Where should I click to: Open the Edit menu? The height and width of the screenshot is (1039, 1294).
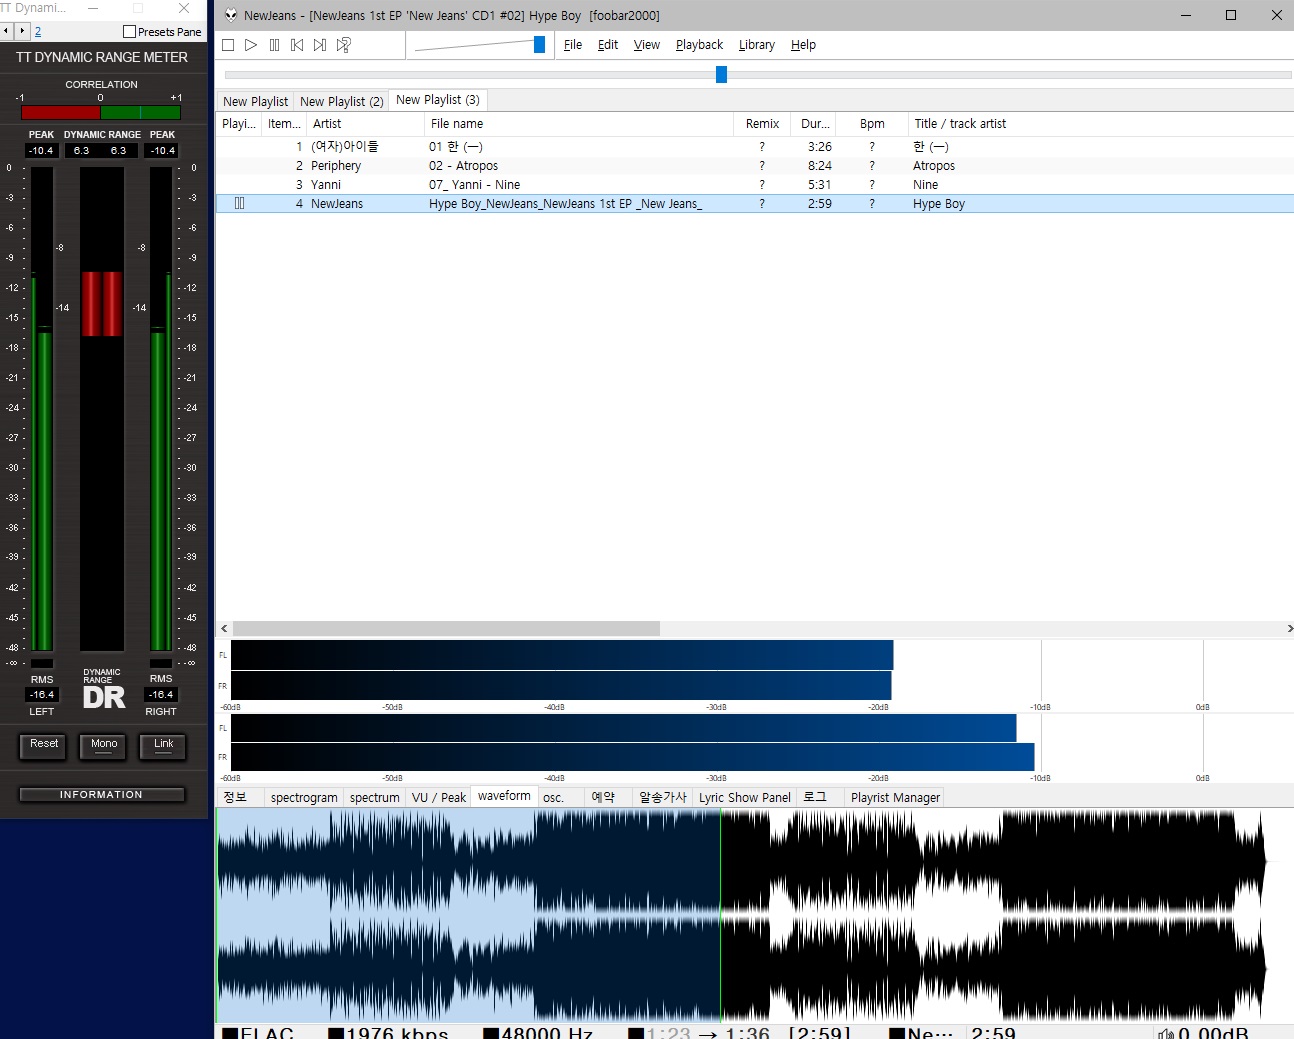click(608, 45)
